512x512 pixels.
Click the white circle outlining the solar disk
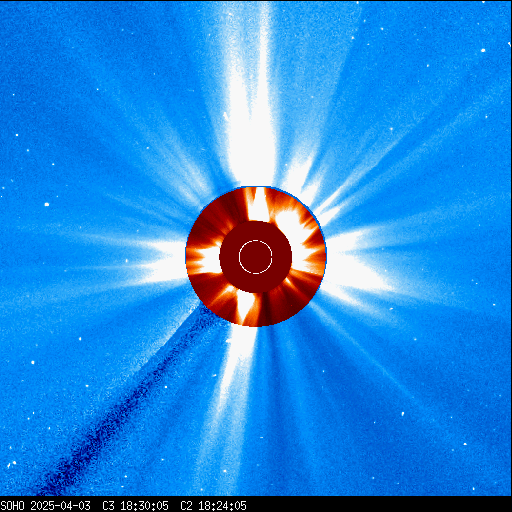pos(256,257)
